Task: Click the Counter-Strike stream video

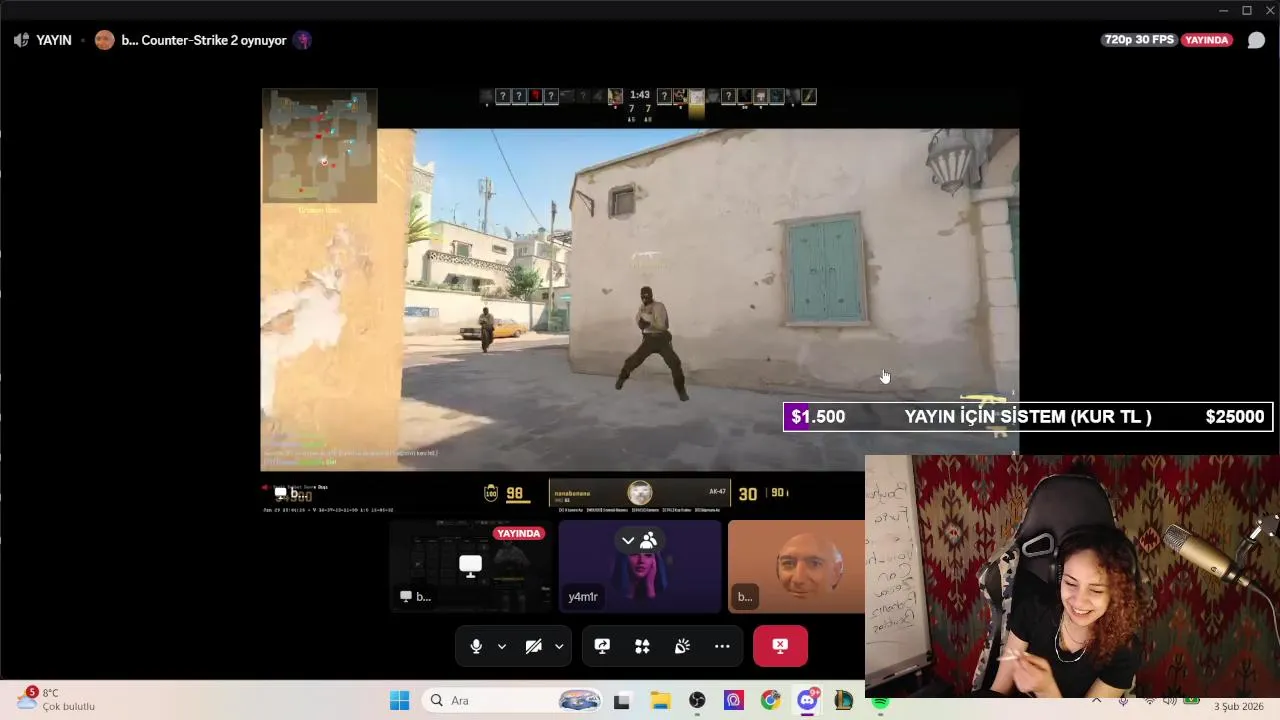Action: (640, 300)
